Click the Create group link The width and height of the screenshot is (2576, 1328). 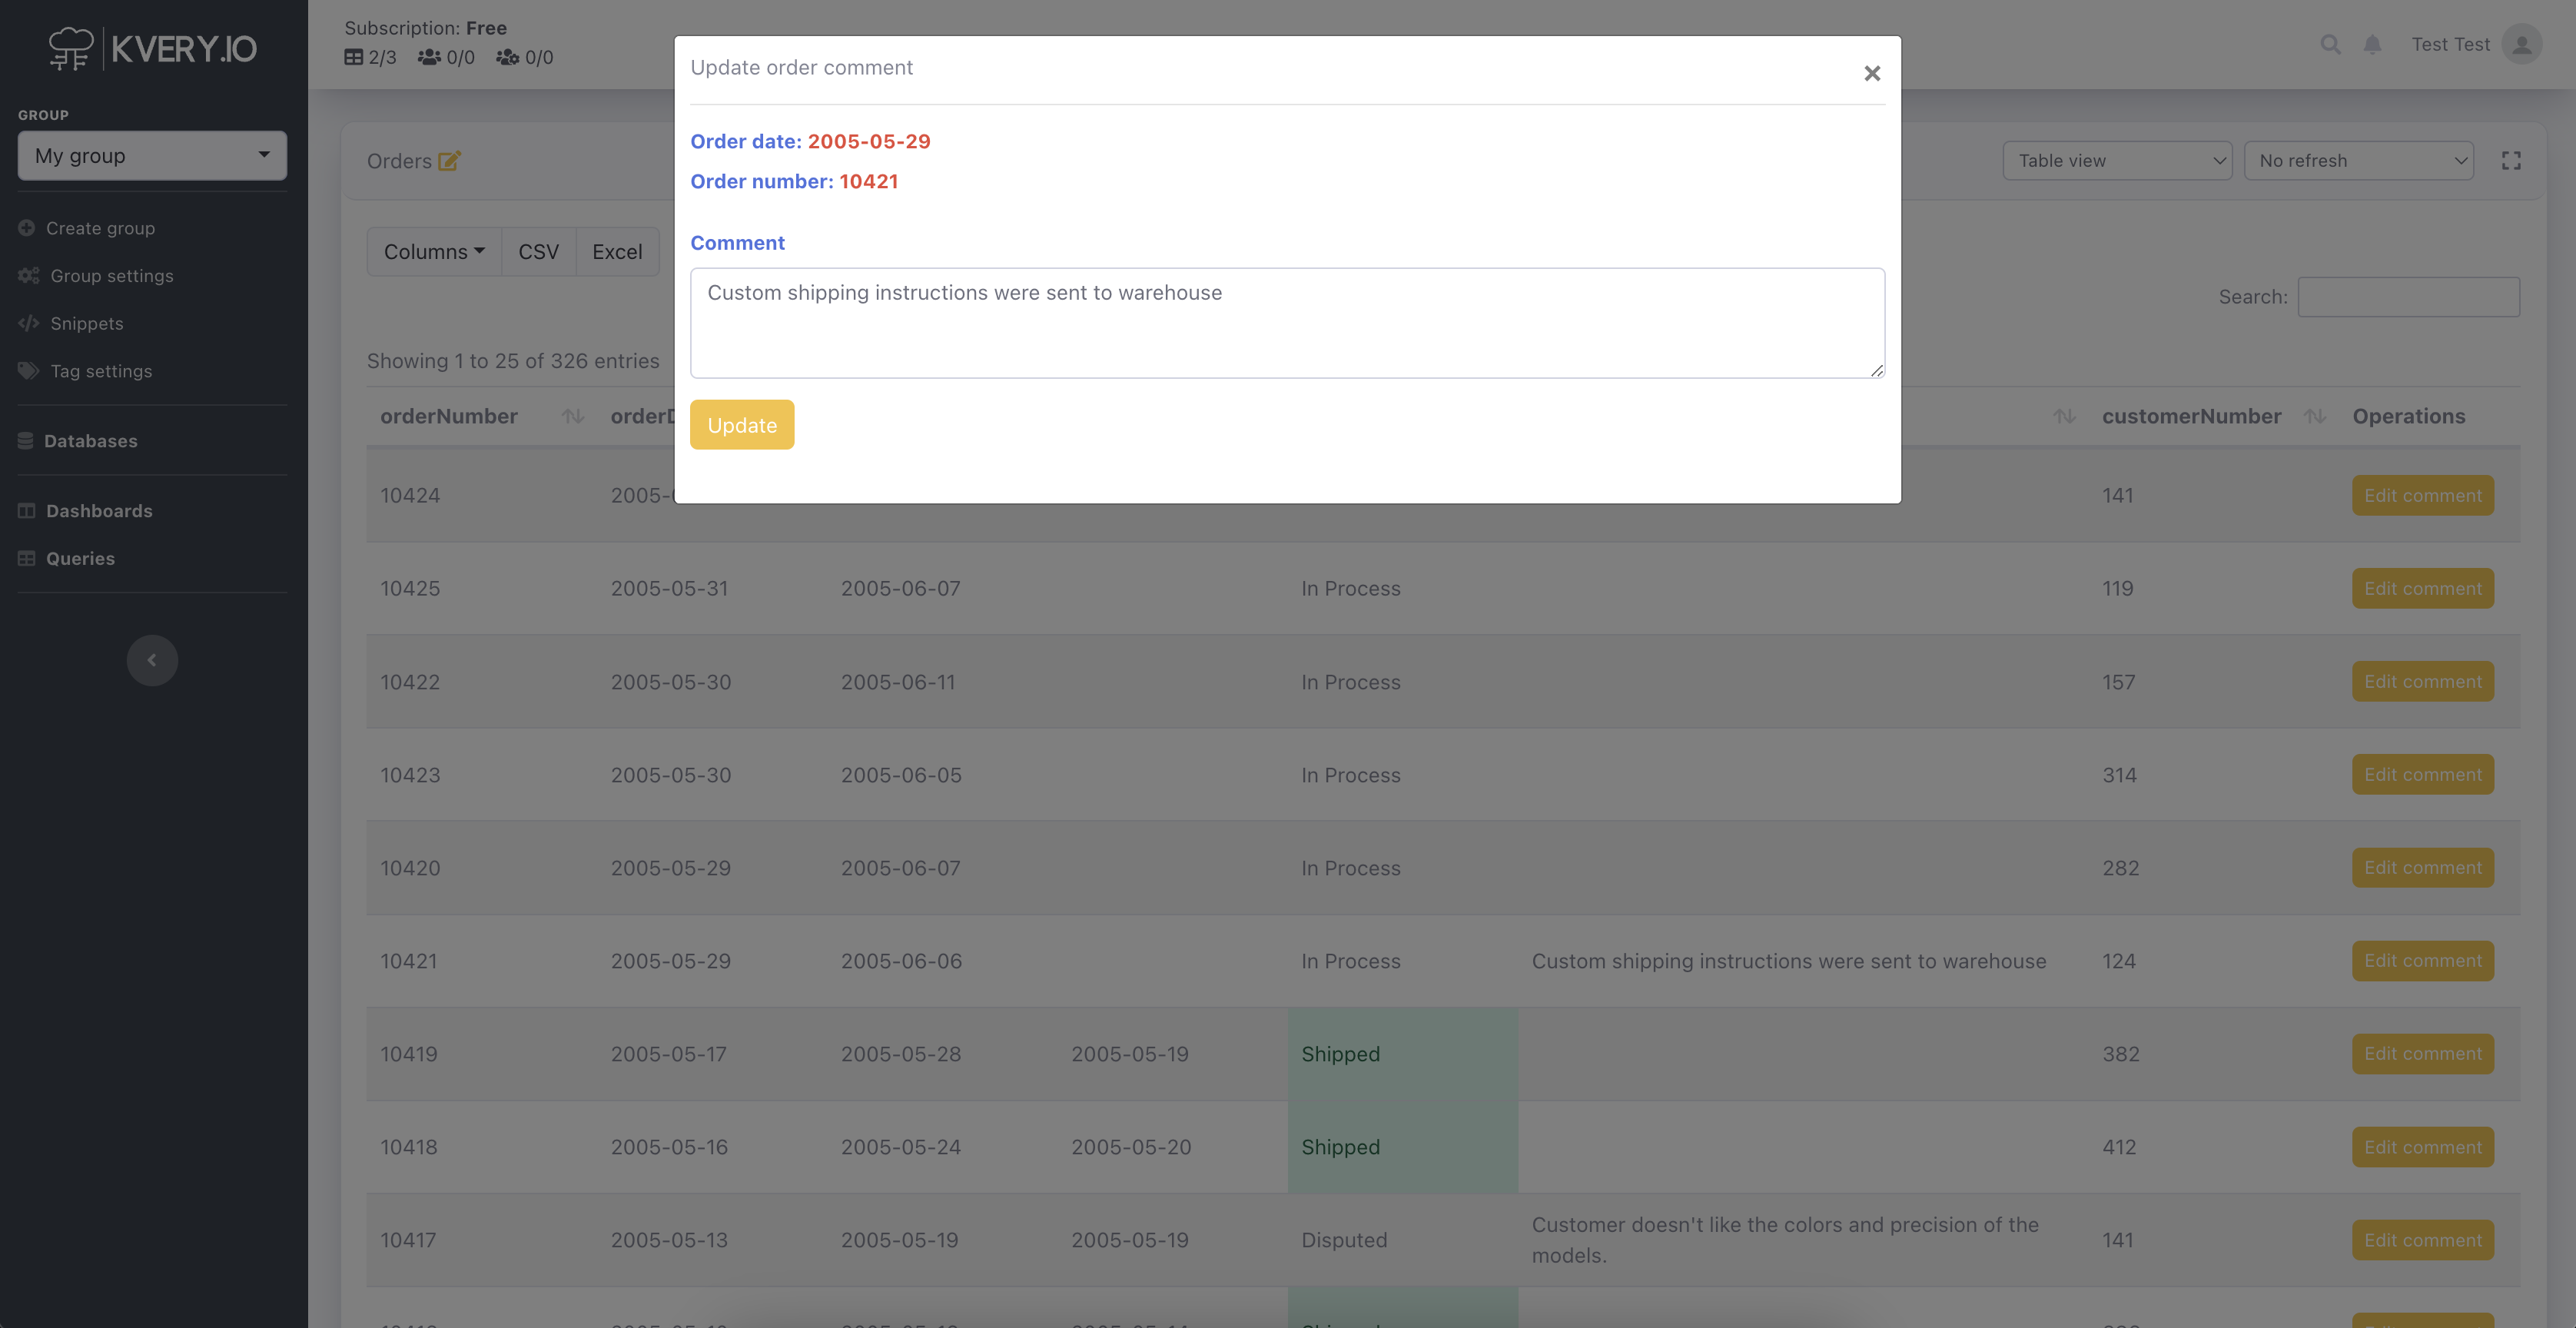(100, 228)
